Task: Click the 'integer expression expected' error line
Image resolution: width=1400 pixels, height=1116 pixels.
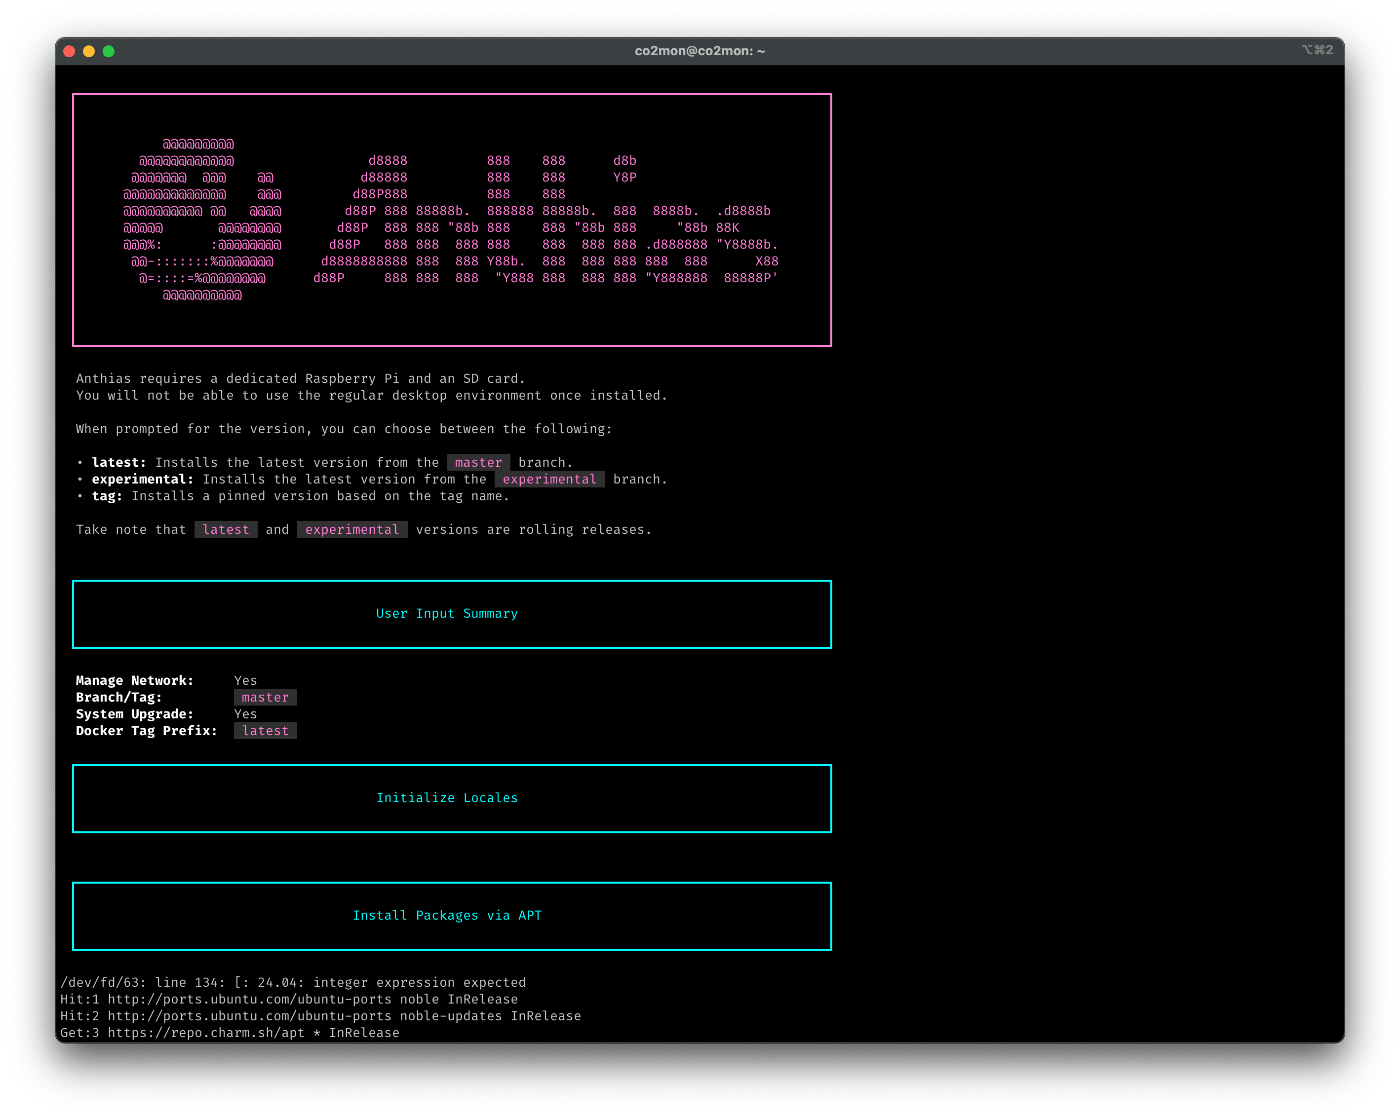Action: point(293,983)
